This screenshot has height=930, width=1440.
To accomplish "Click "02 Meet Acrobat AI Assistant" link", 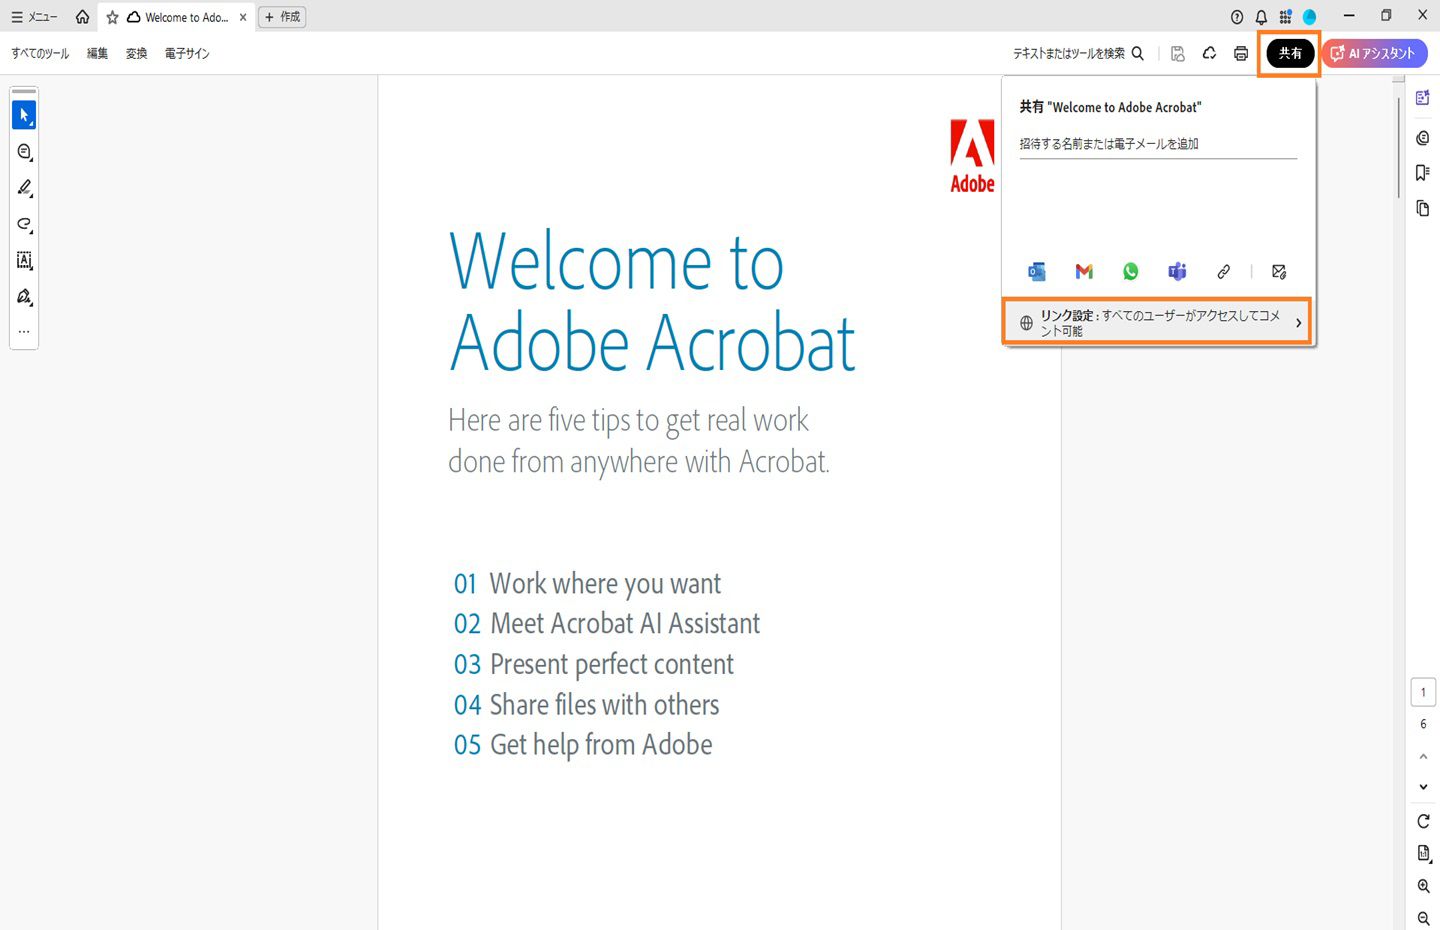I will (x=606, y=624).
